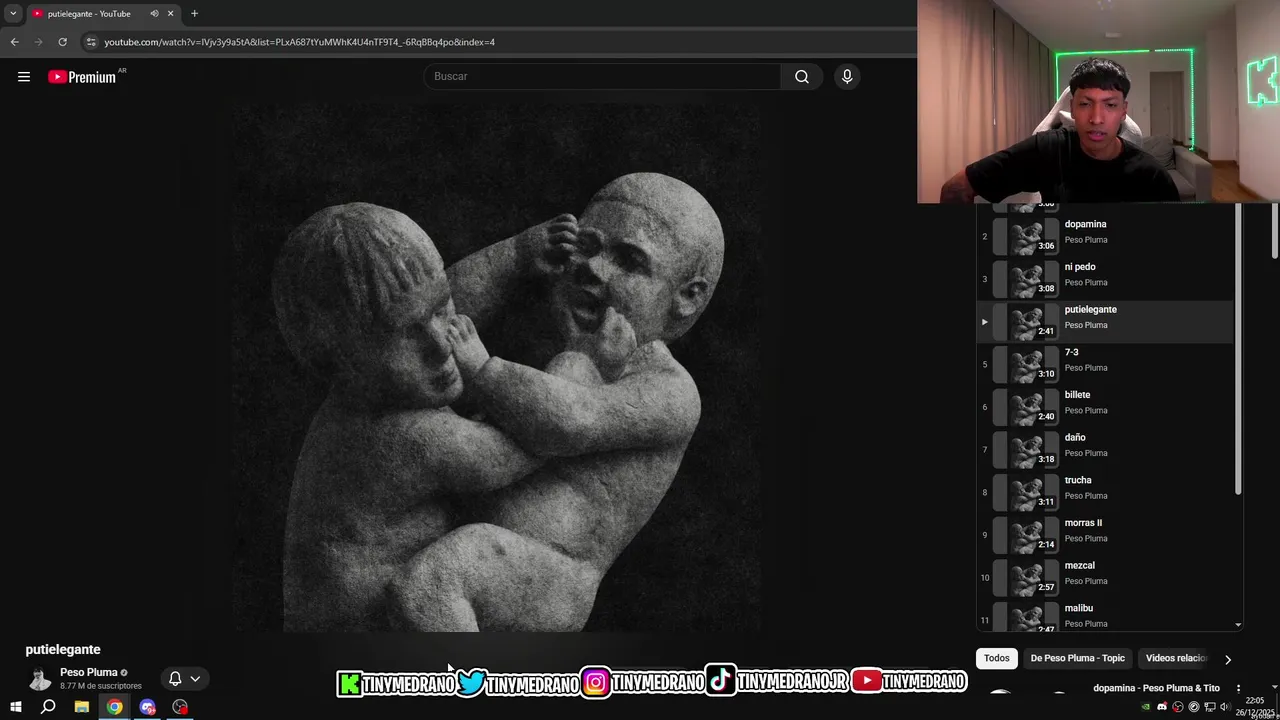Image resolution: width=1280 pixels, height=720 pixels.
Task: Go back with browser back arrow
Action: click(14, 42)
